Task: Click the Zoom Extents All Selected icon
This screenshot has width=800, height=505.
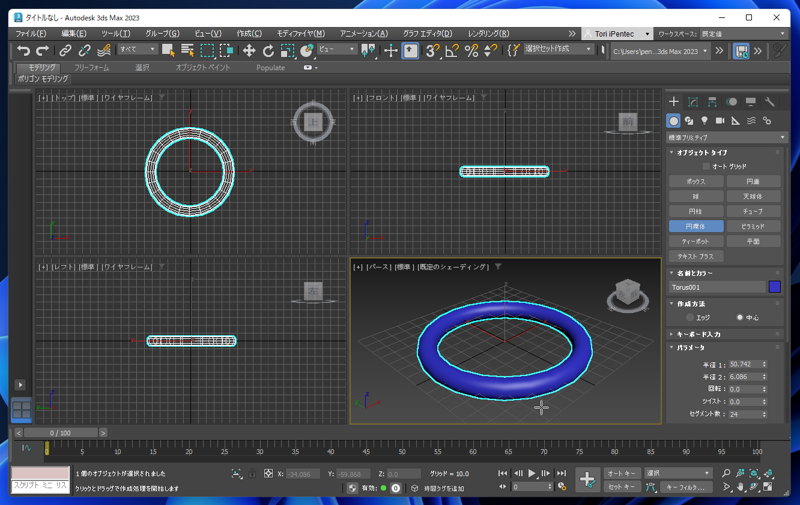Action: coord(767,473)
